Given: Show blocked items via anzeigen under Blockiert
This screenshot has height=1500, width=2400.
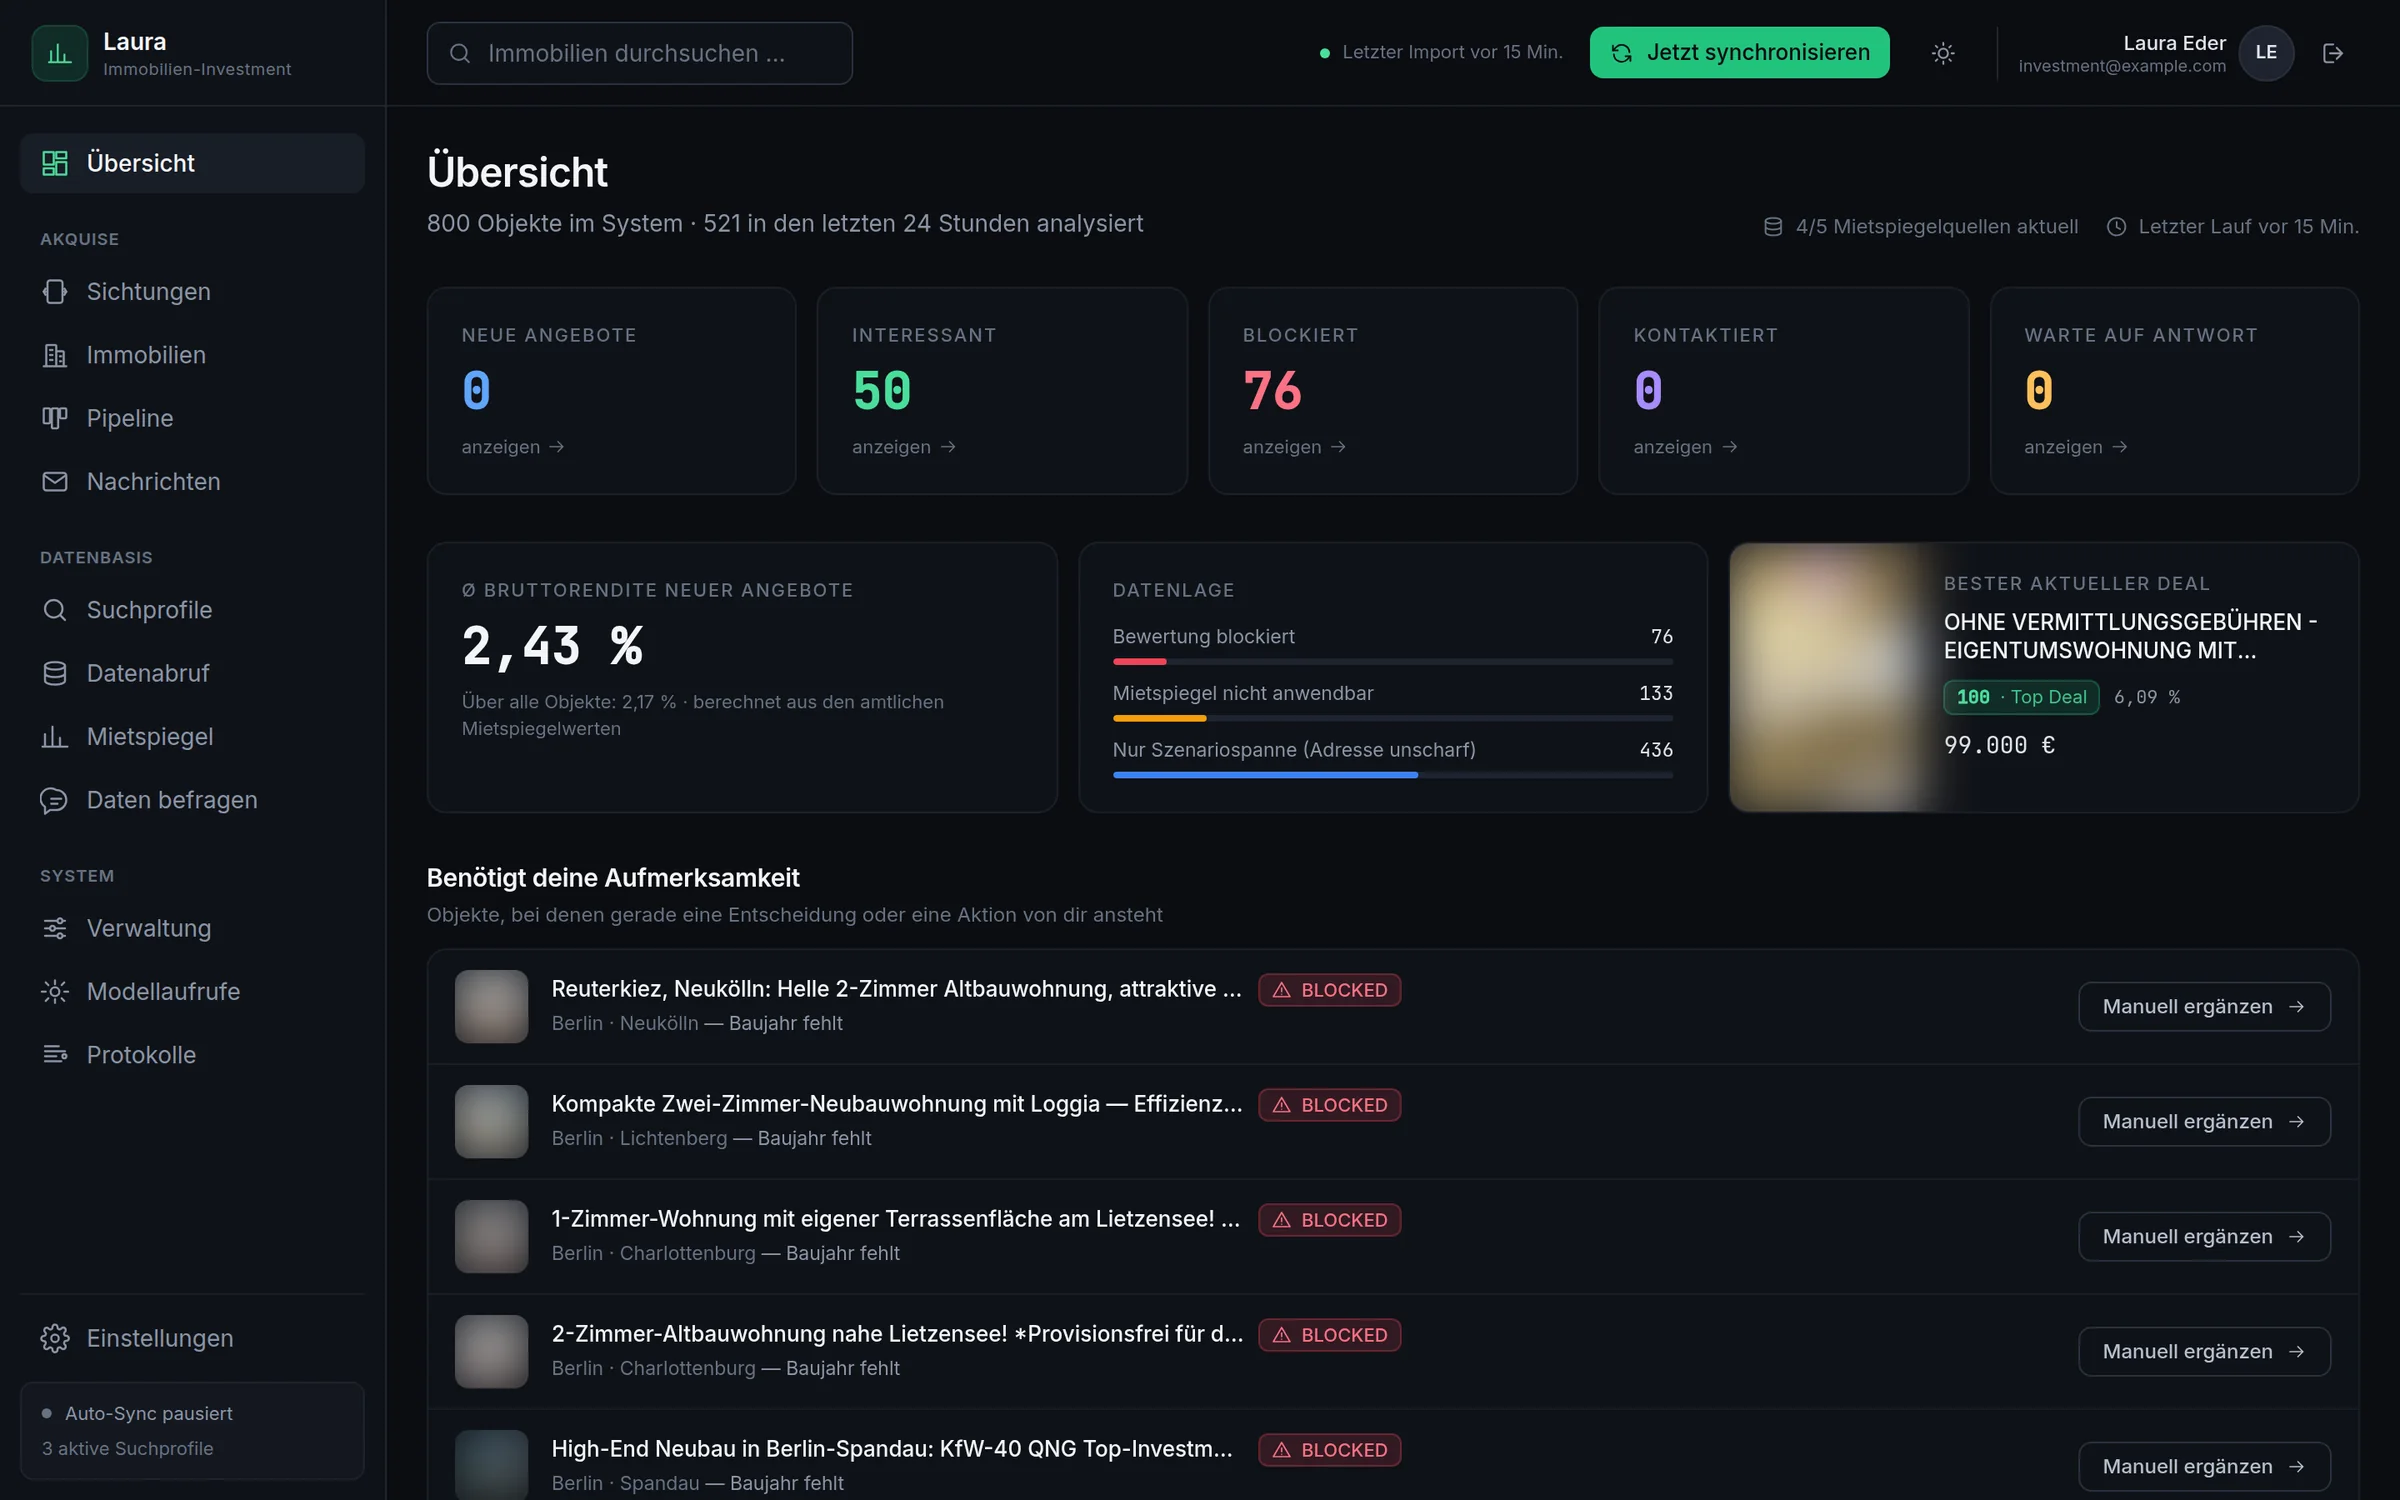Looking at the screenshot, I should (x=1294, y=447).
